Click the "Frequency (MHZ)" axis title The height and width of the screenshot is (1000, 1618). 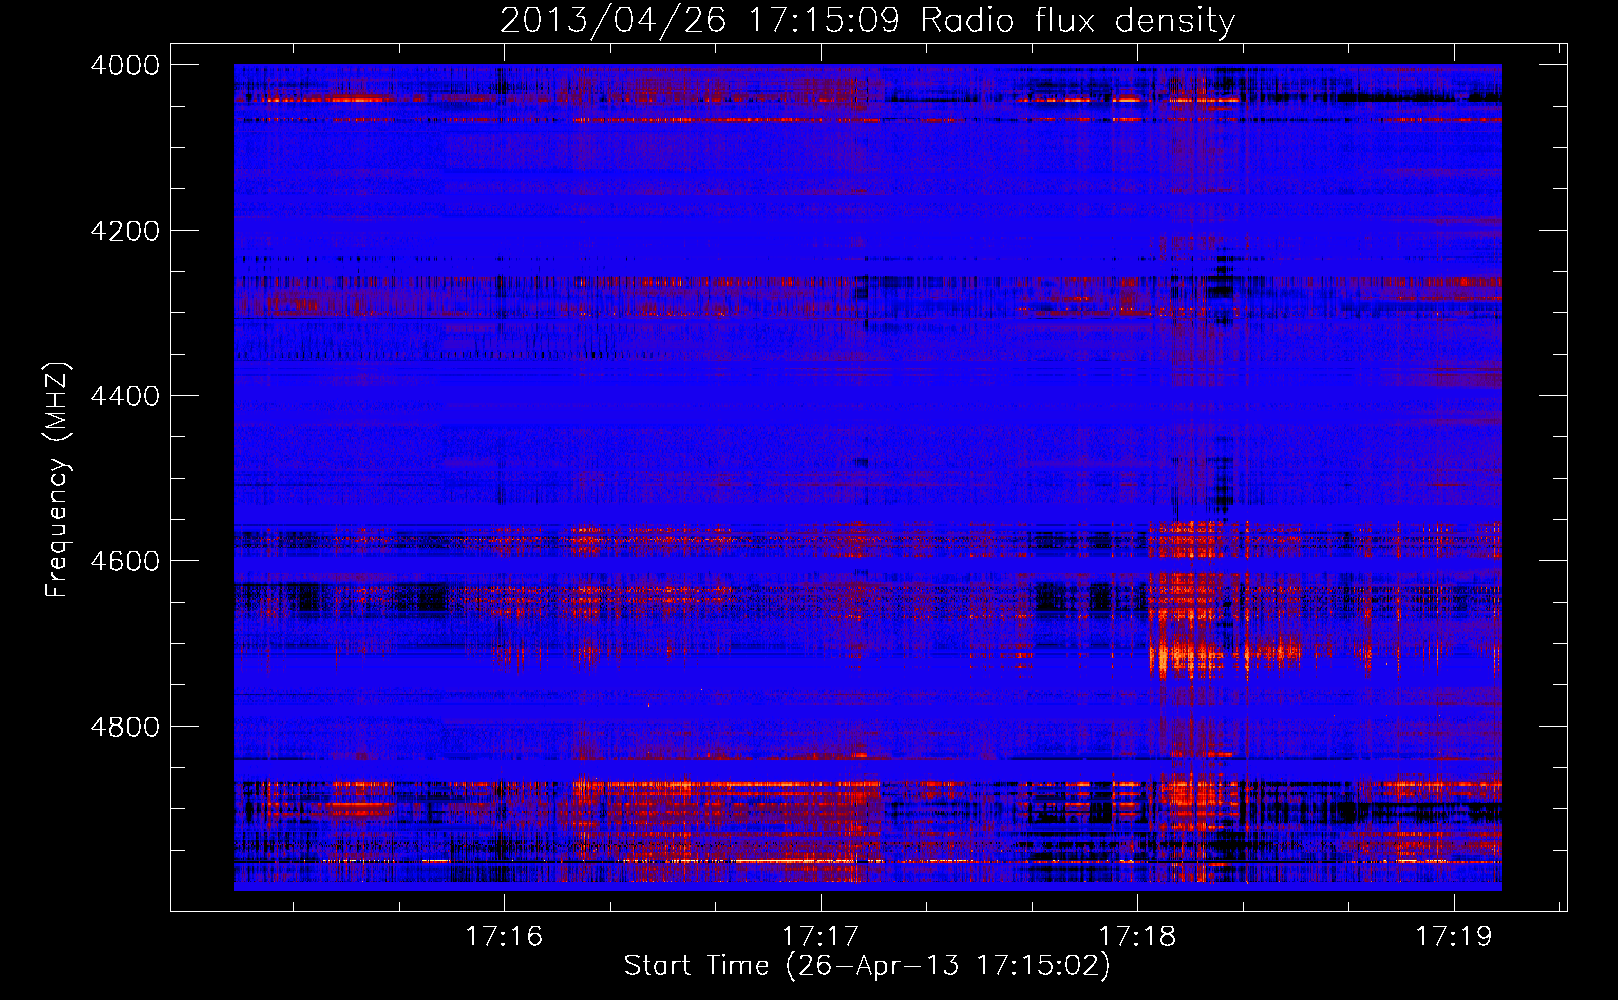point(57,480)
